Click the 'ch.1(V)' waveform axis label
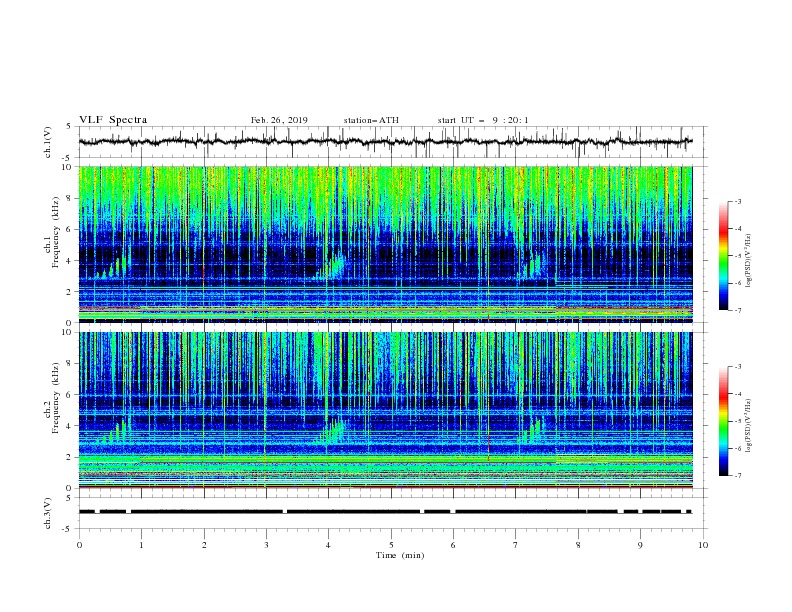Screen dimensions: 792x612 click(x=48, y=142)
